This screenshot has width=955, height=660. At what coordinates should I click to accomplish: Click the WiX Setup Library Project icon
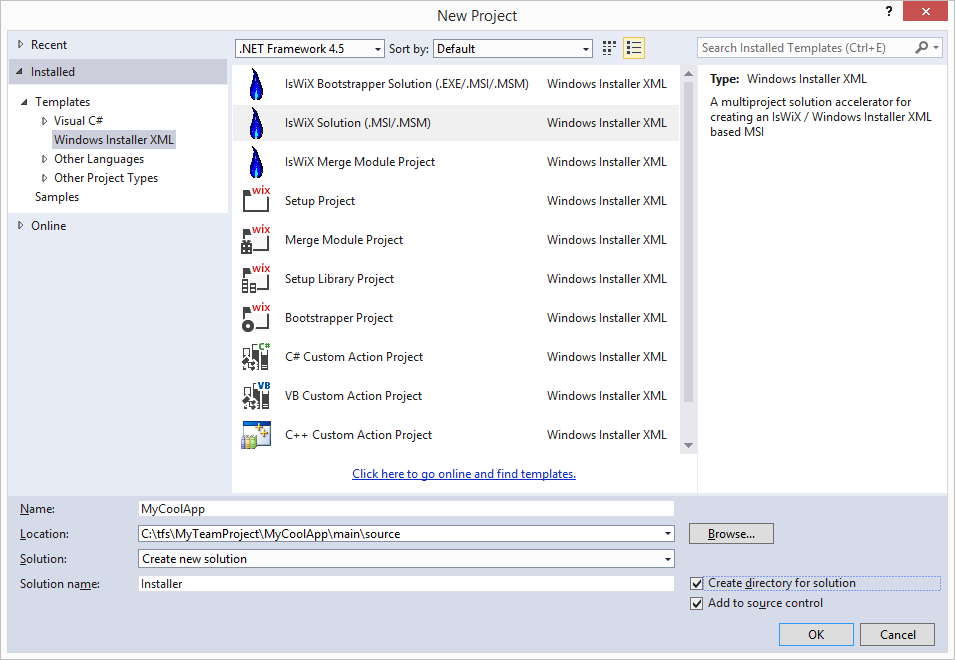256,278
